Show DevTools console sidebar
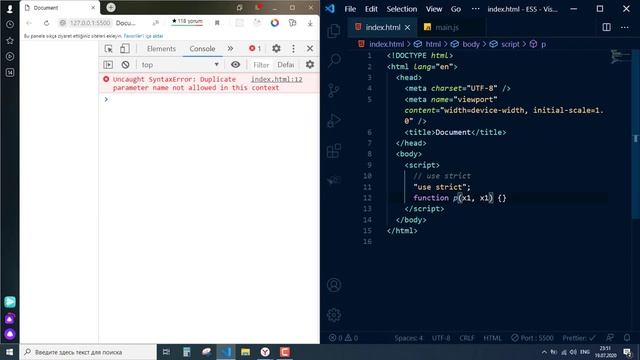This screenshot has height=360, width=640. click(108, 64)
